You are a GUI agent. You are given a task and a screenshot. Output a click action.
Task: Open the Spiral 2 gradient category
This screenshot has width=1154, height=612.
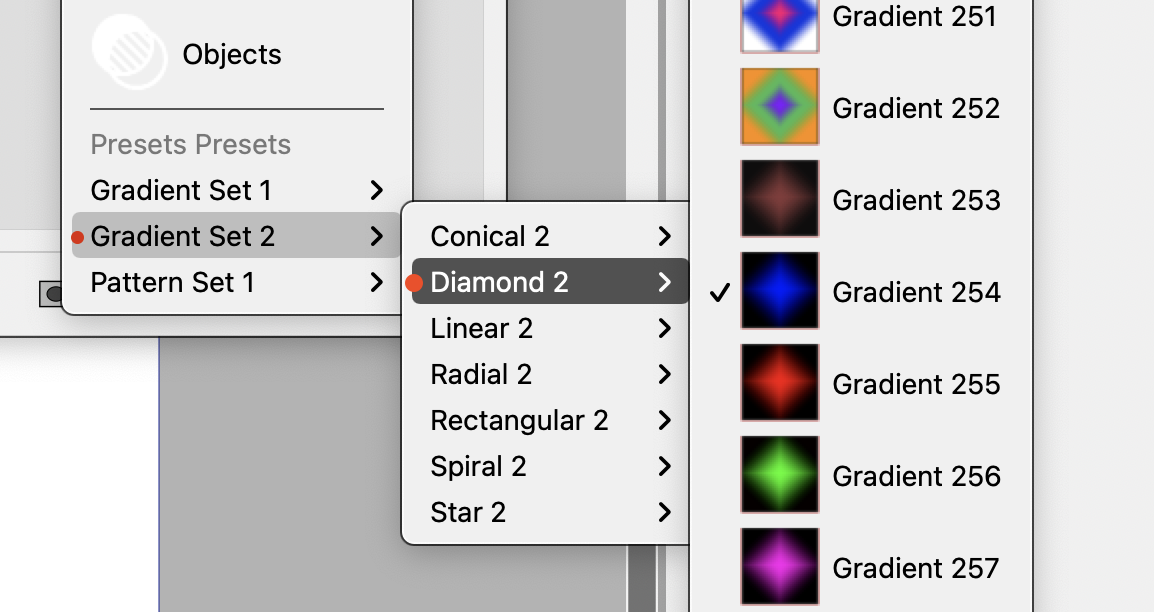478,466
